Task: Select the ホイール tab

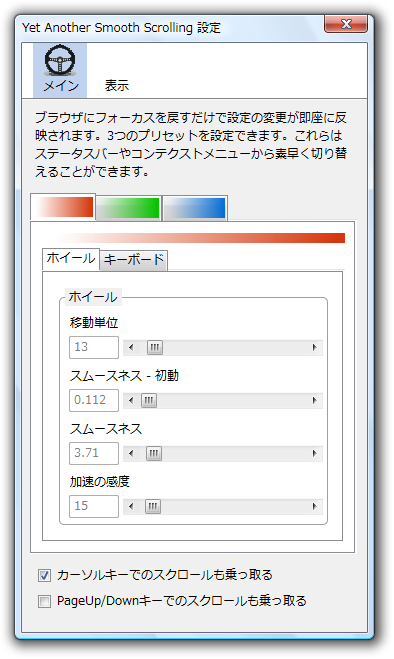Action: [x=71, y=258]
